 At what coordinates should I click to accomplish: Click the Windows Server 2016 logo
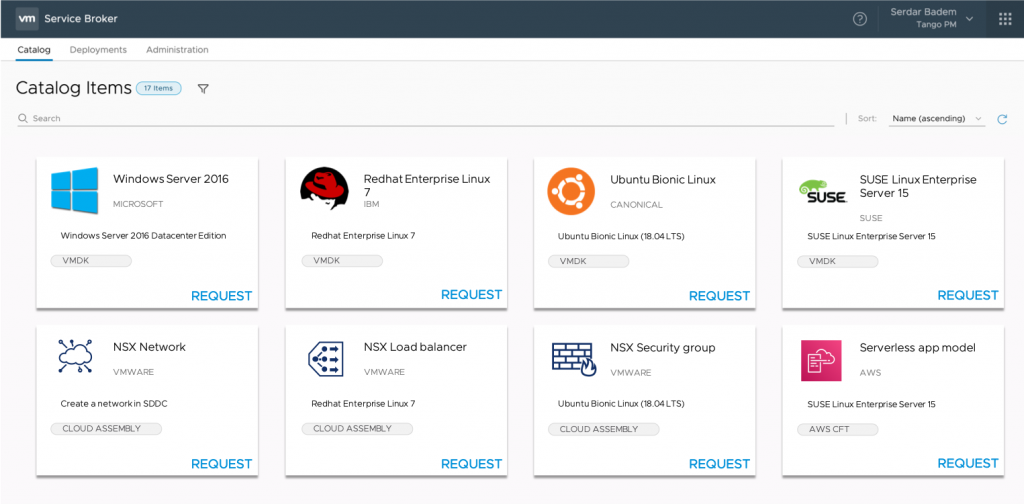(x=74, y=191)
